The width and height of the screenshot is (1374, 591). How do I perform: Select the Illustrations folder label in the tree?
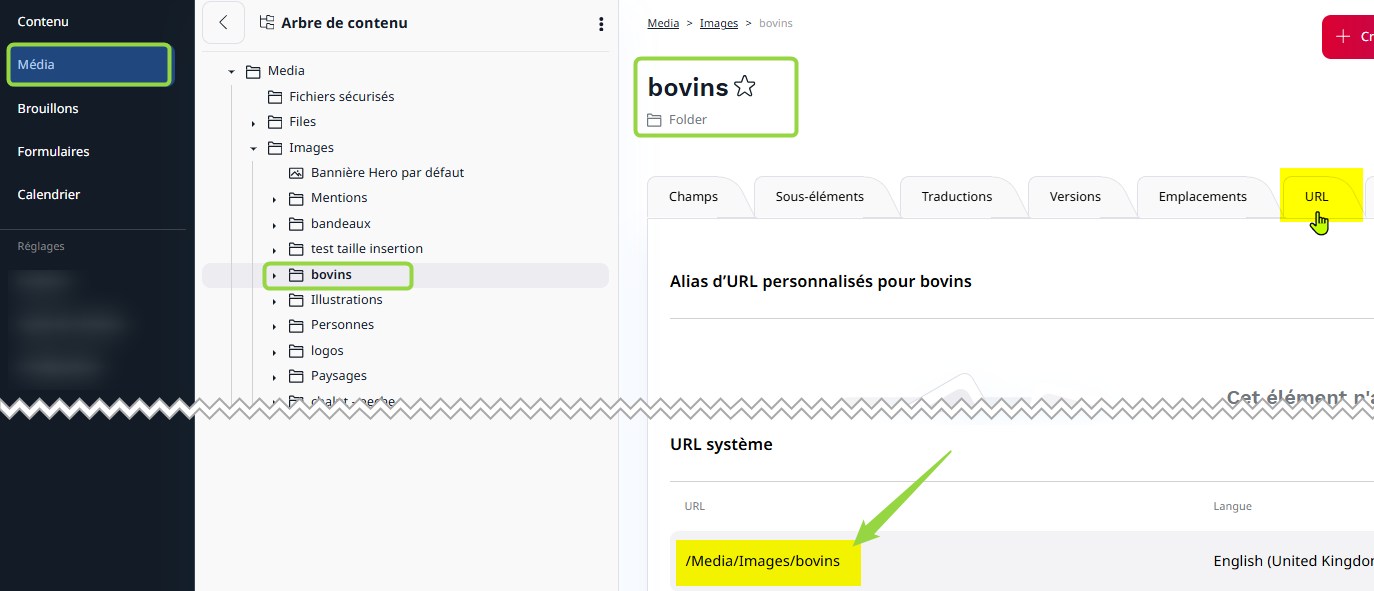coord(347,300)
